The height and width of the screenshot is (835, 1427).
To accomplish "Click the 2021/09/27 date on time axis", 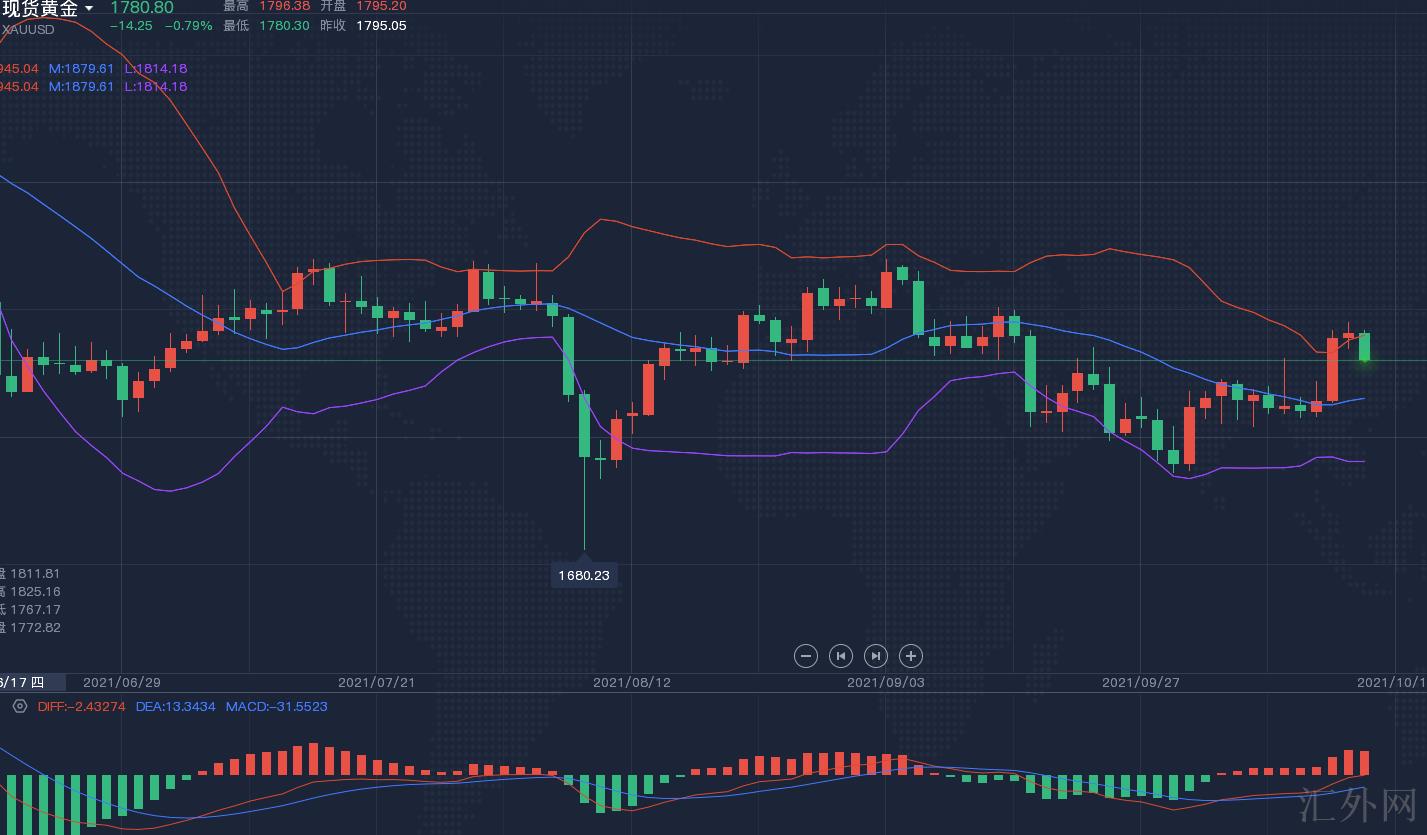I will tap(1140, 682).
